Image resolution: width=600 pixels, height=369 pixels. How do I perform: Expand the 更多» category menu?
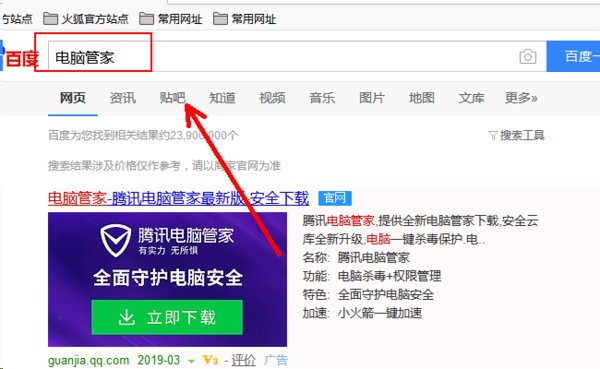(x=521, y=98)
